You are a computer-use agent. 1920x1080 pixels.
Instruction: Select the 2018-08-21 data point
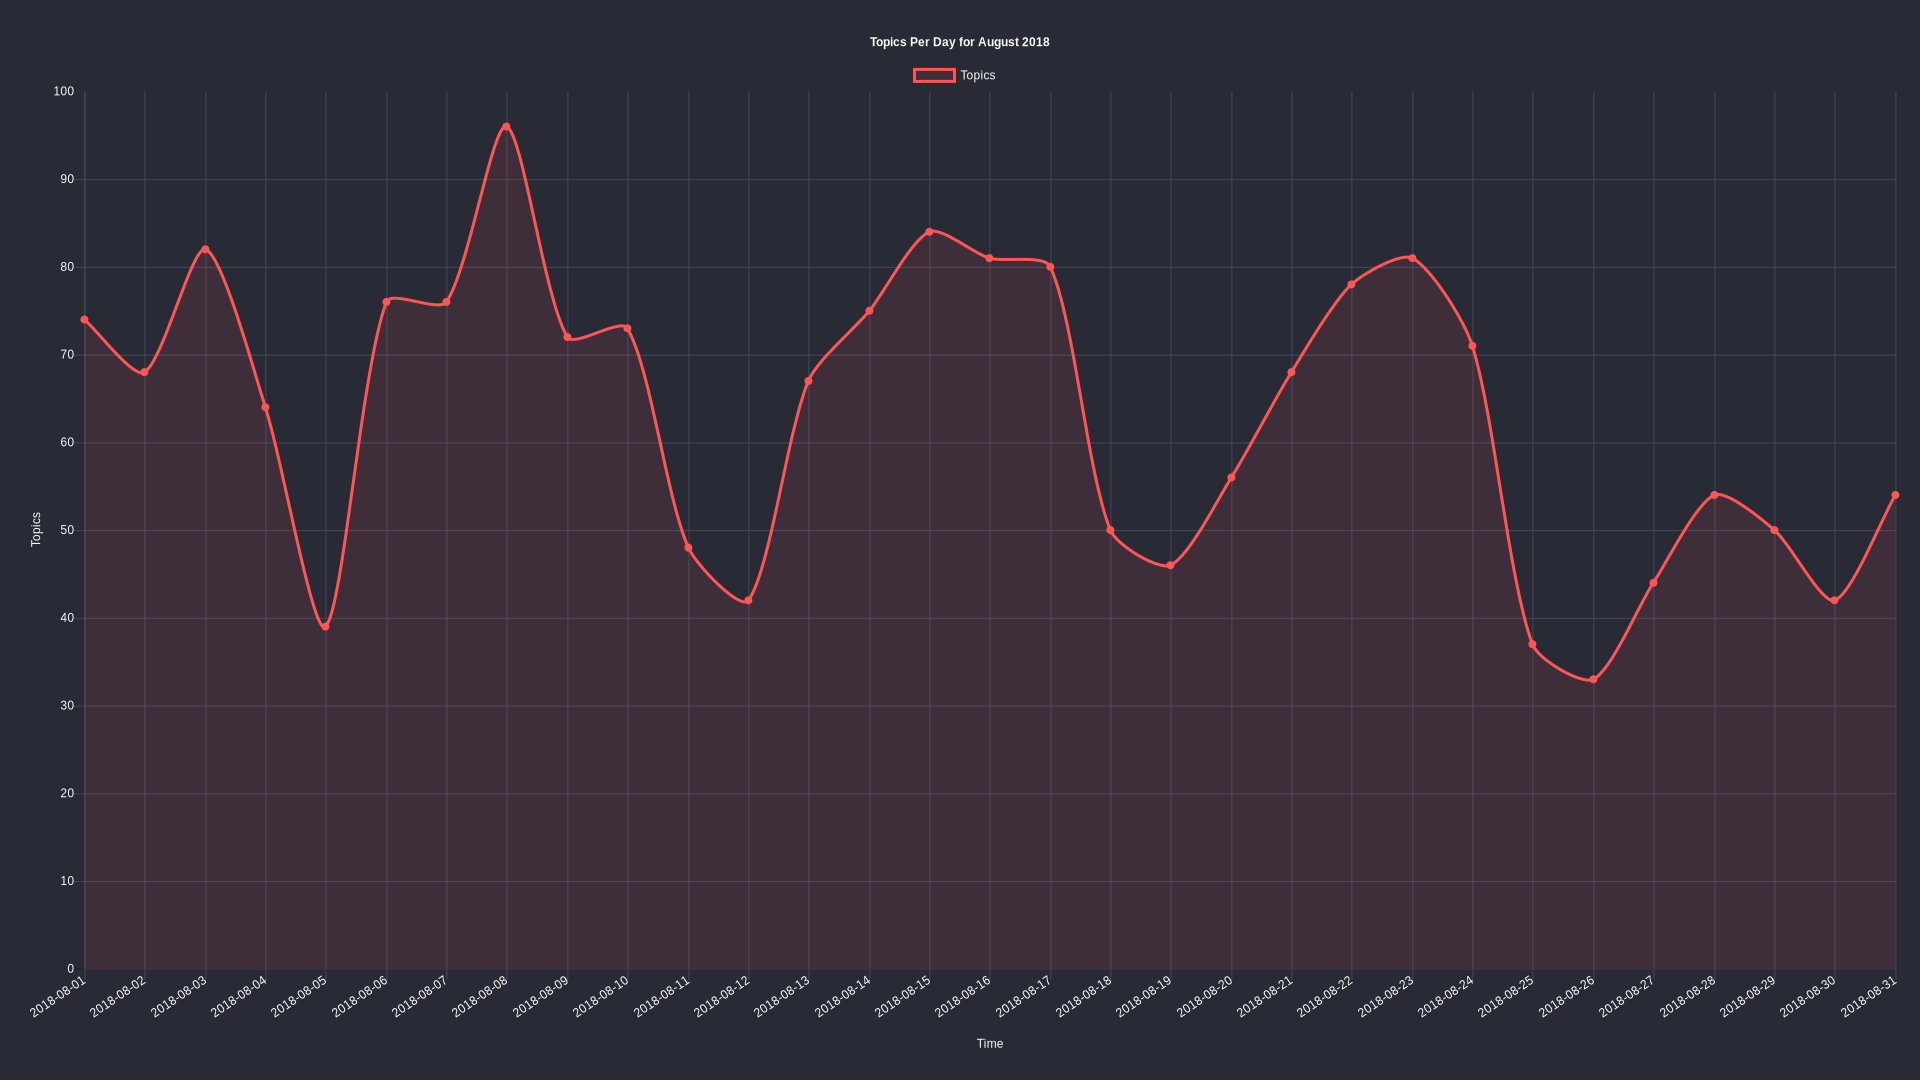coord(1291,372)
